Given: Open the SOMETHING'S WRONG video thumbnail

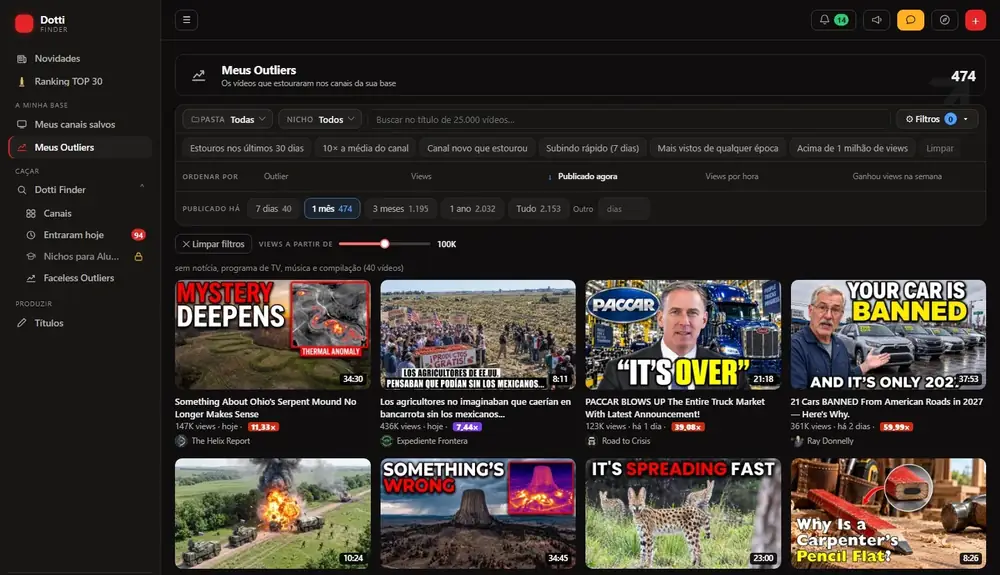Looking at the screenshot, I should pyautogui.click(x=478, y=513).
